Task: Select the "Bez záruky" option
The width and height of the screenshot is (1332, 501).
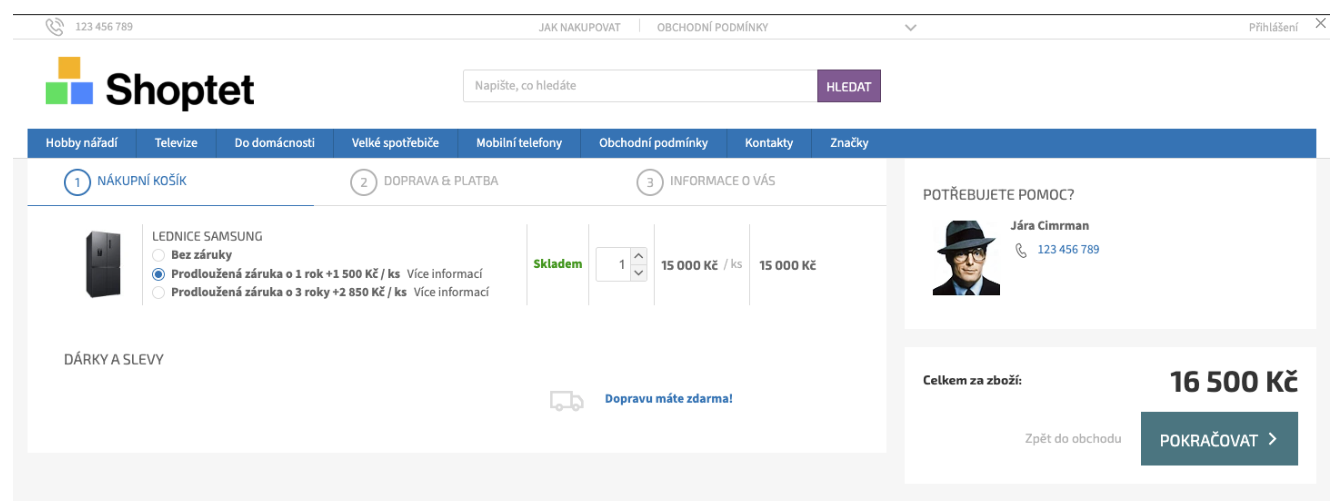Action: click(158, 255)
